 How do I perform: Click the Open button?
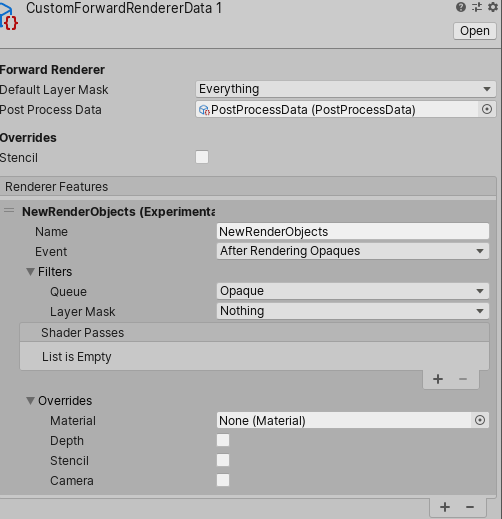pos(475,31)
